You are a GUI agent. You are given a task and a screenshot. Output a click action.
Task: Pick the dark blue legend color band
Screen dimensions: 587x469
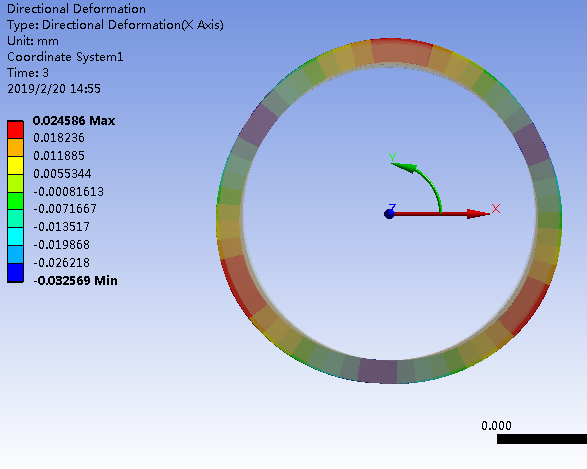[x=15, y=273]
